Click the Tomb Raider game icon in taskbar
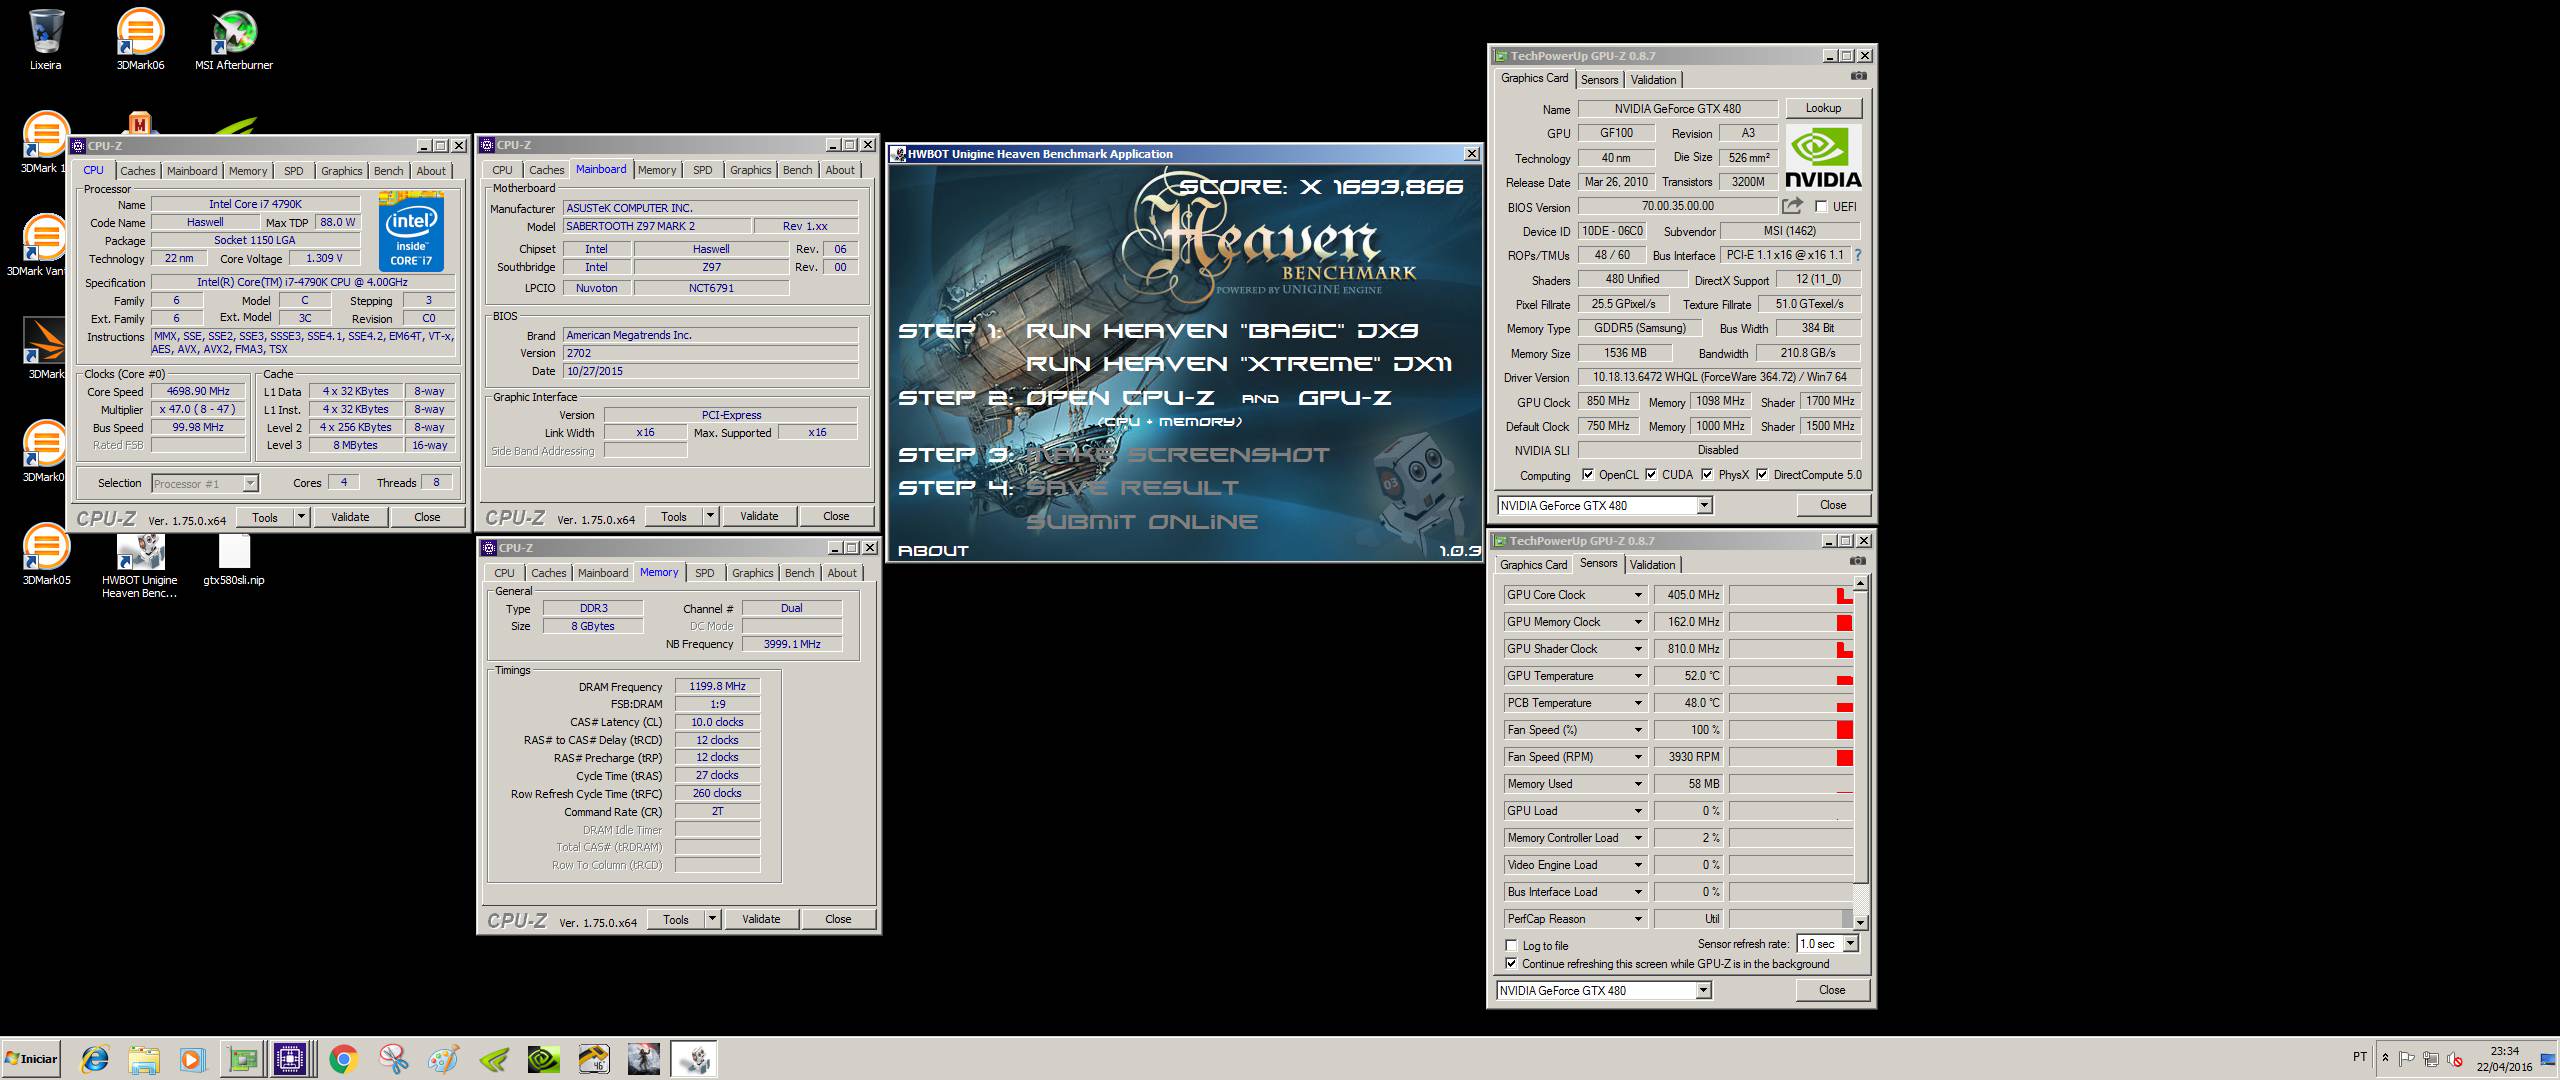This screenshot has height=1080, width=2560. click(643, 1059)
